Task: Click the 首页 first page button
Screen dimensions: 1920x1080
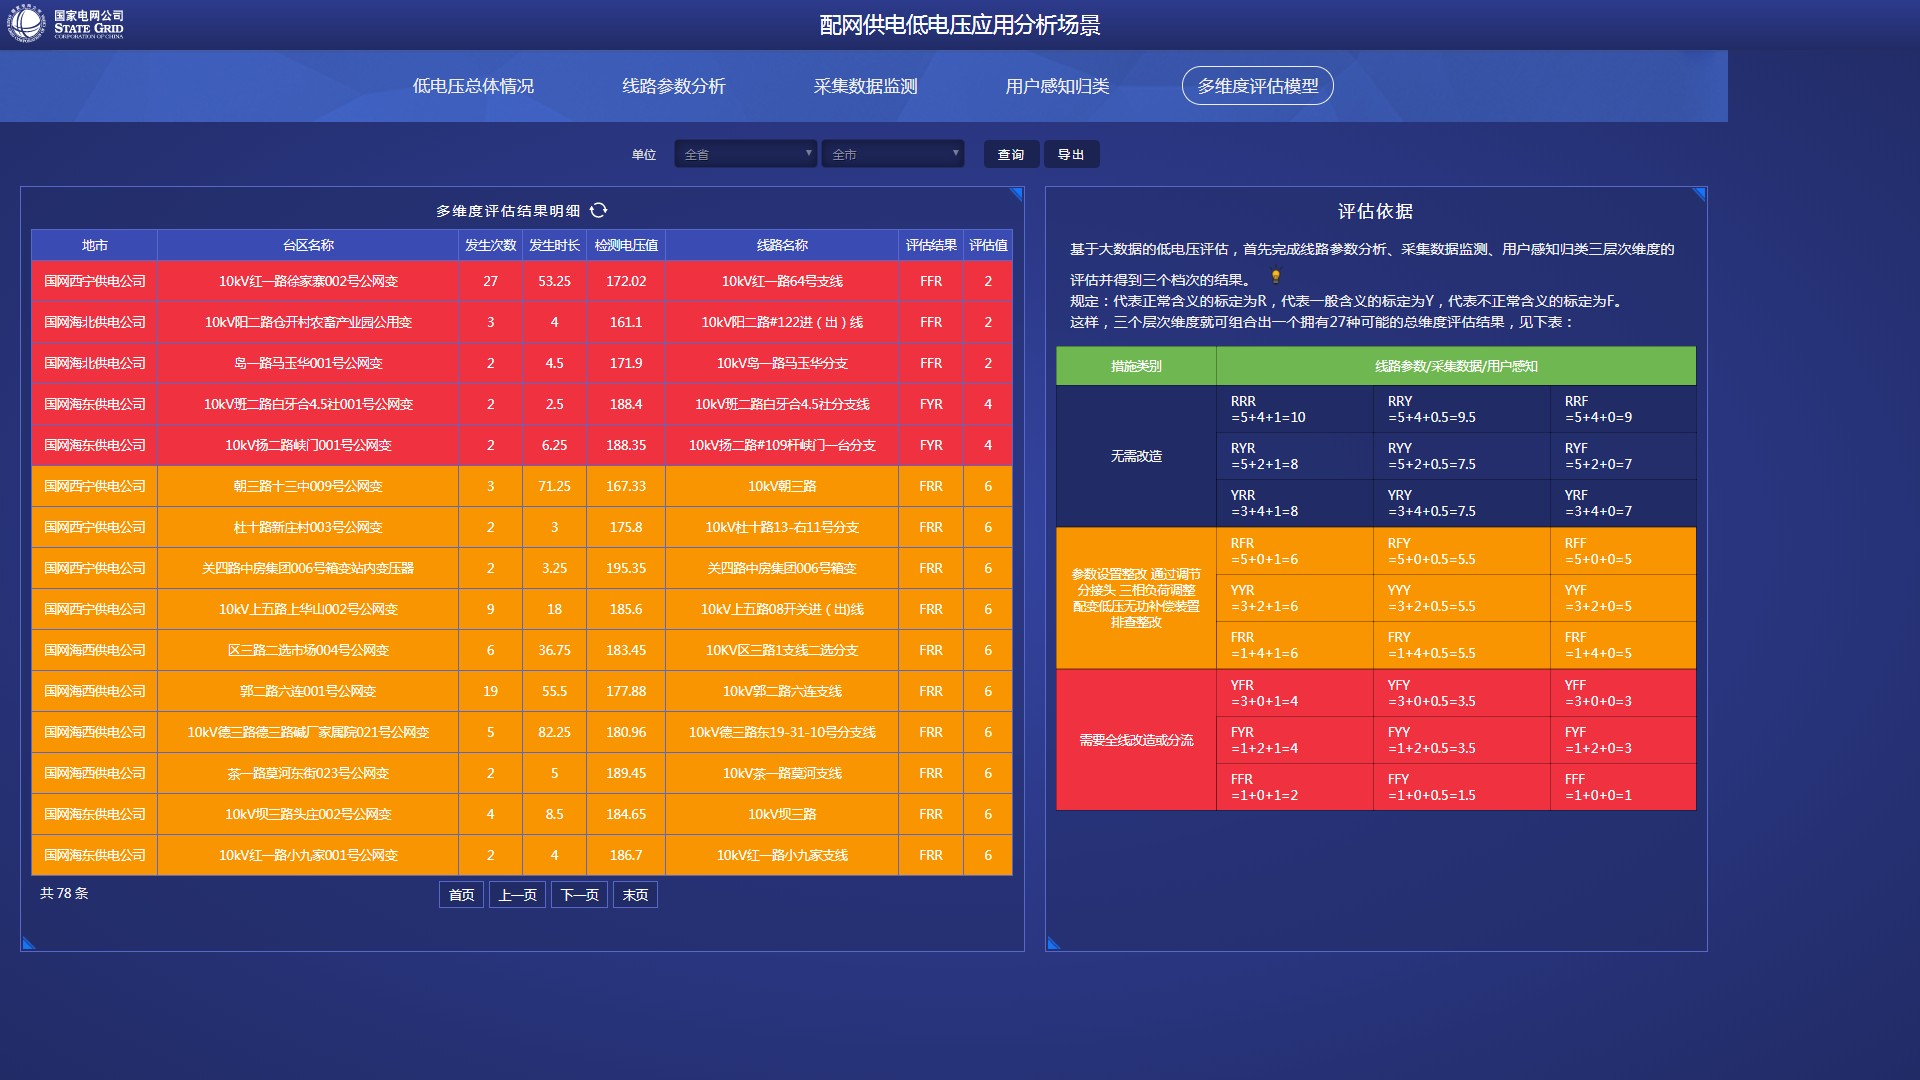Action: coord(461,895)
